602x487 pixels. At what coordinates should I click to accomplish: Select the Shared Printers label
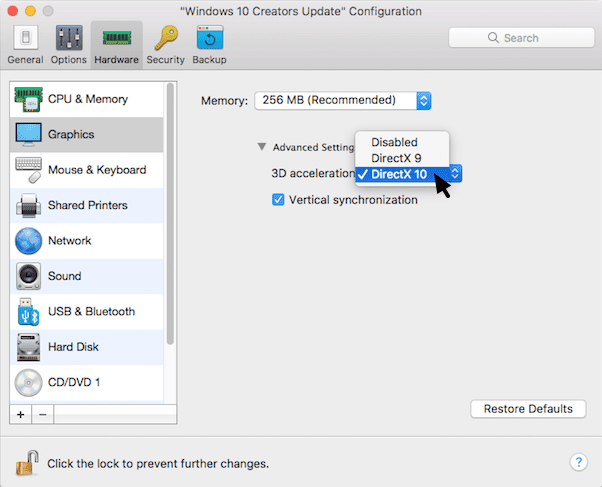pos(88,205)
